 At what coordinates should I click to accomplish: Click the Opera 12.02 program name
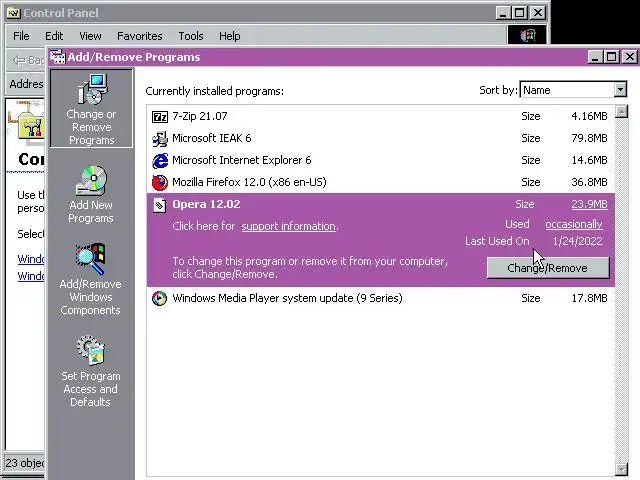[206, 204]
